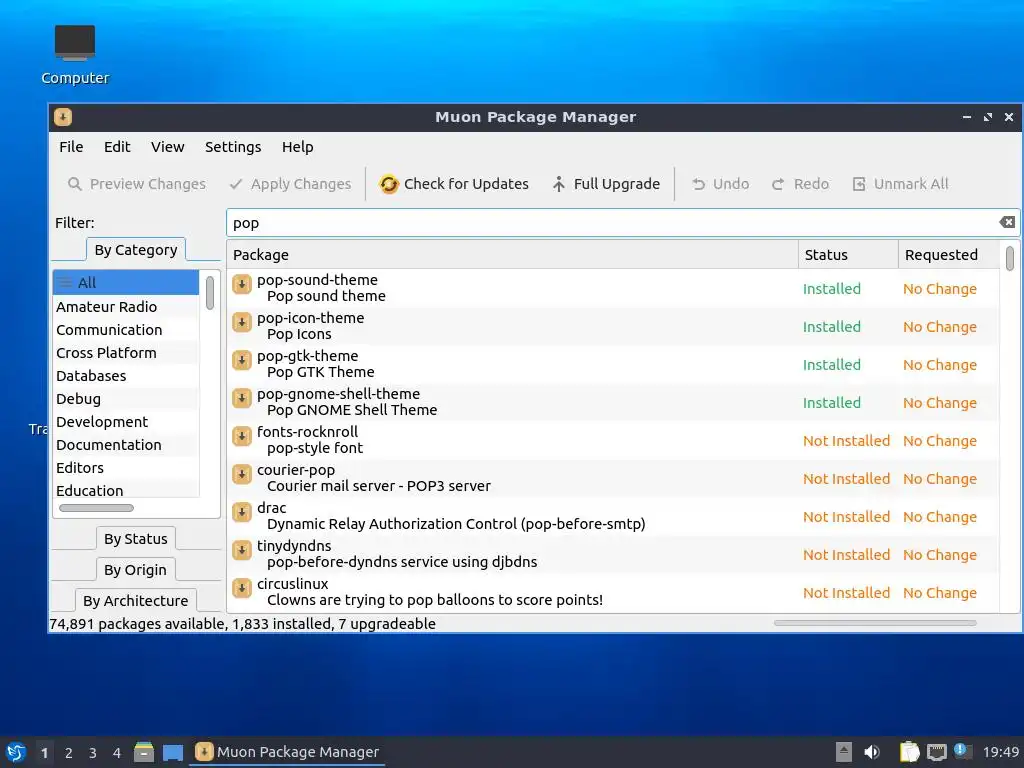Click the network tray icon
The image size is (1024, 768).
[936, 752]
